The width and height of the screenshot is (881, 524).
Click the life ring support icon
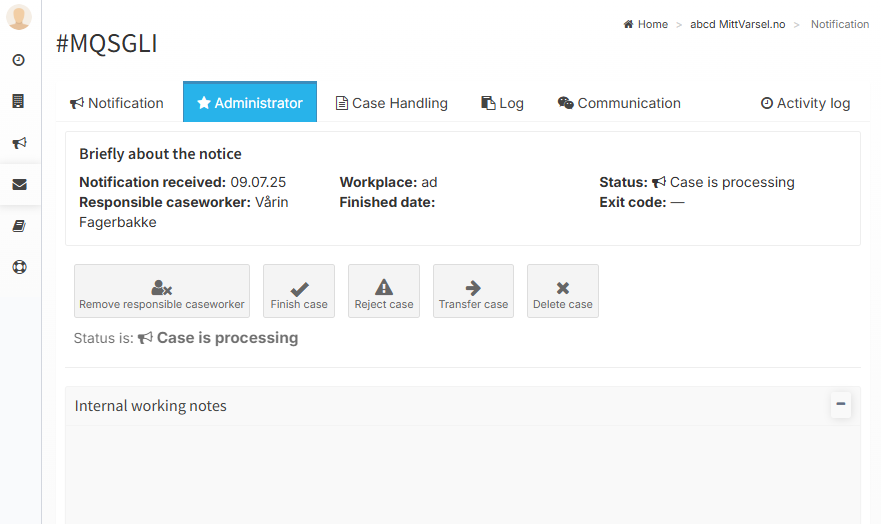pos(19,267)
